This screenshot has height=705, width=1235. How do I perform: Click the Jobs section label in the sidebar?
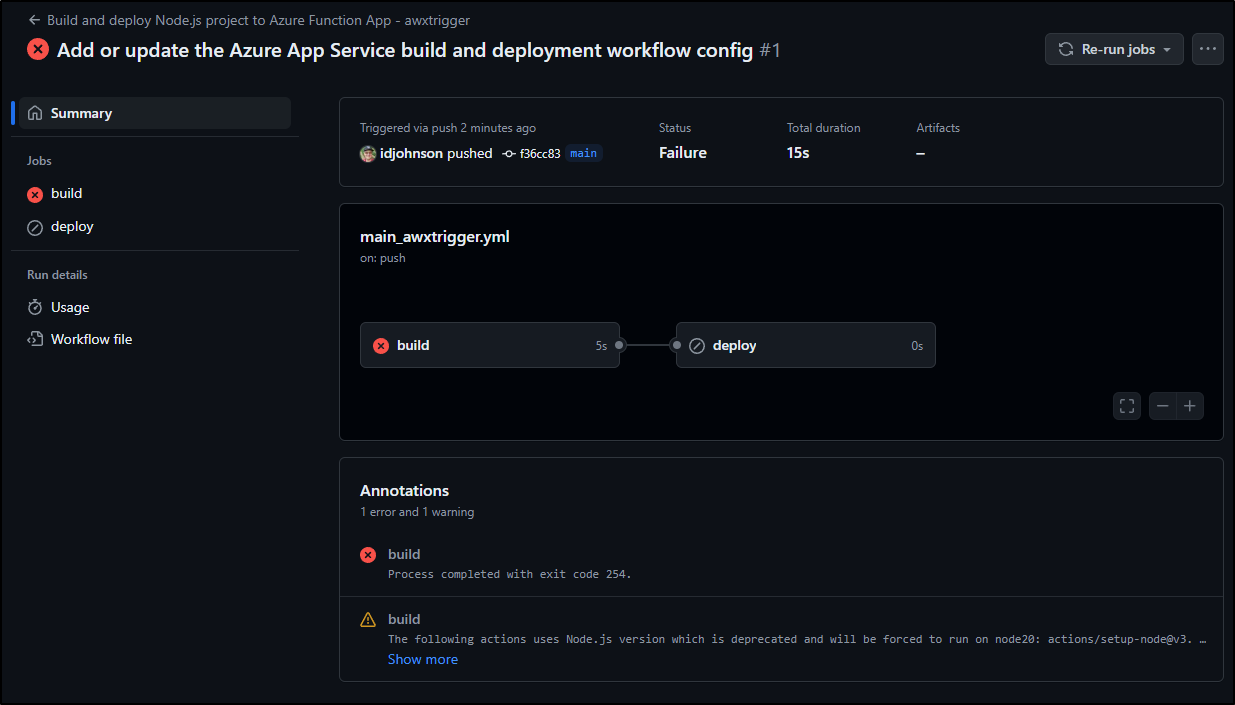(39, 161)
